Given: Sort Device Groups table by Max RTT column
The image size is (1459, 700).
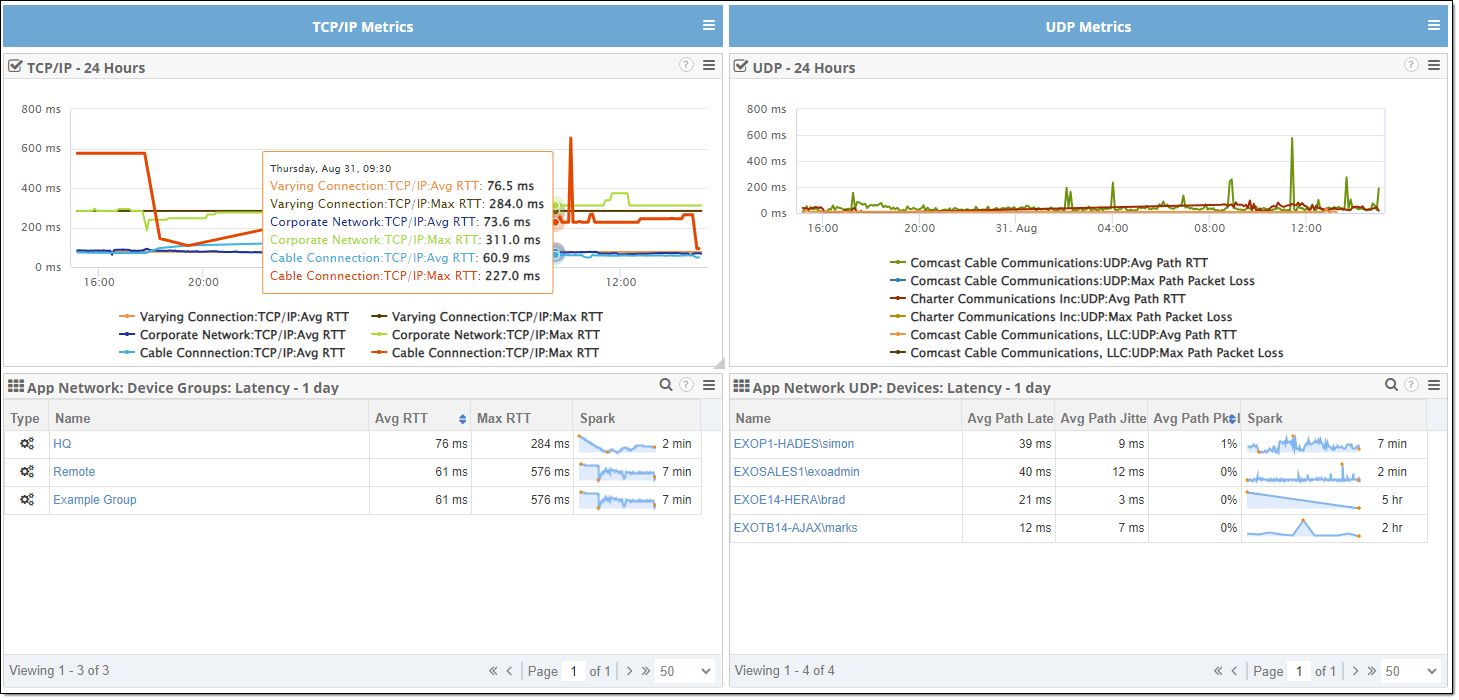Looking at the screenshot, I should [522, 419].
